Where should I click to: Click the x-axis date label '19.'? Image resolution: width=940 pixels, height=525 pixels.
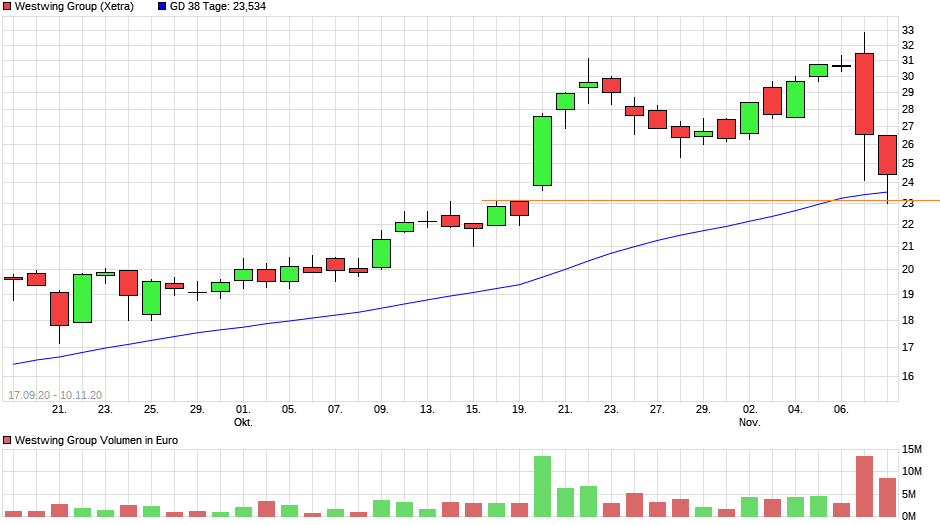tap(519, 409)
